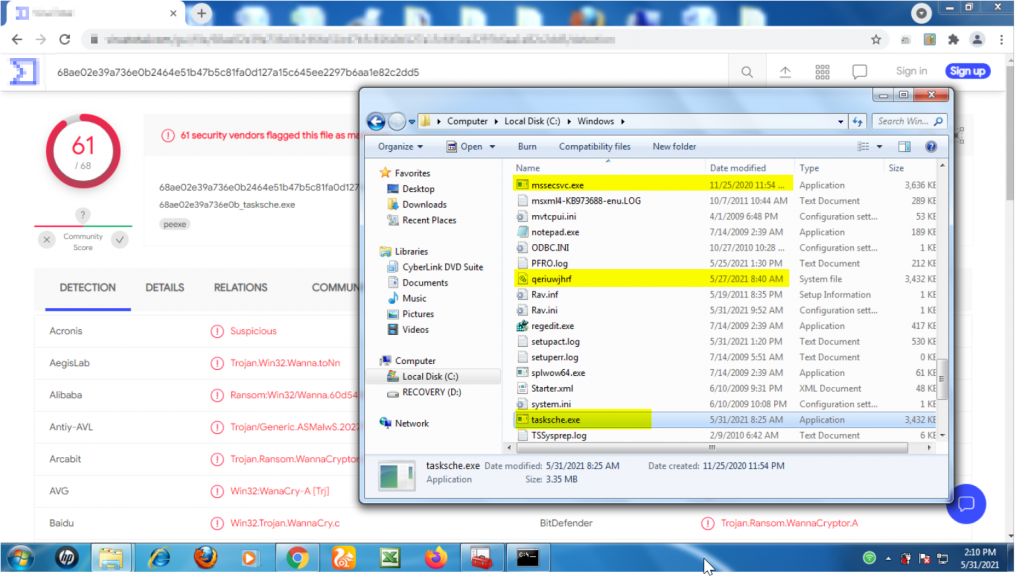
Task: Open a new Chrome tab
Action: coord(203,13)
